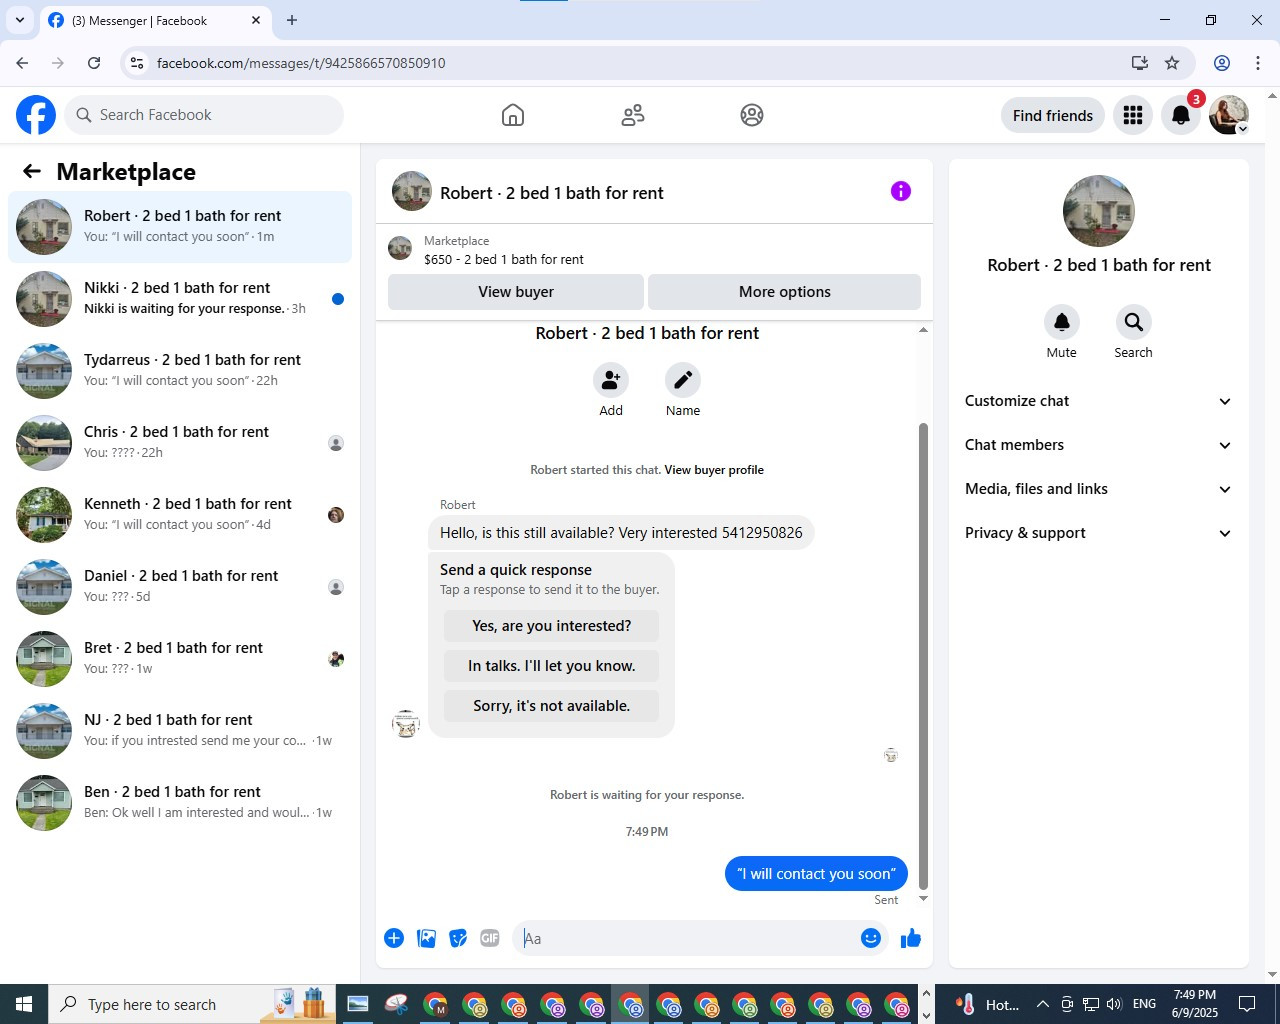Click the Search Facebook field
Screen dimensions: 1280x1024
click(204, 115)
